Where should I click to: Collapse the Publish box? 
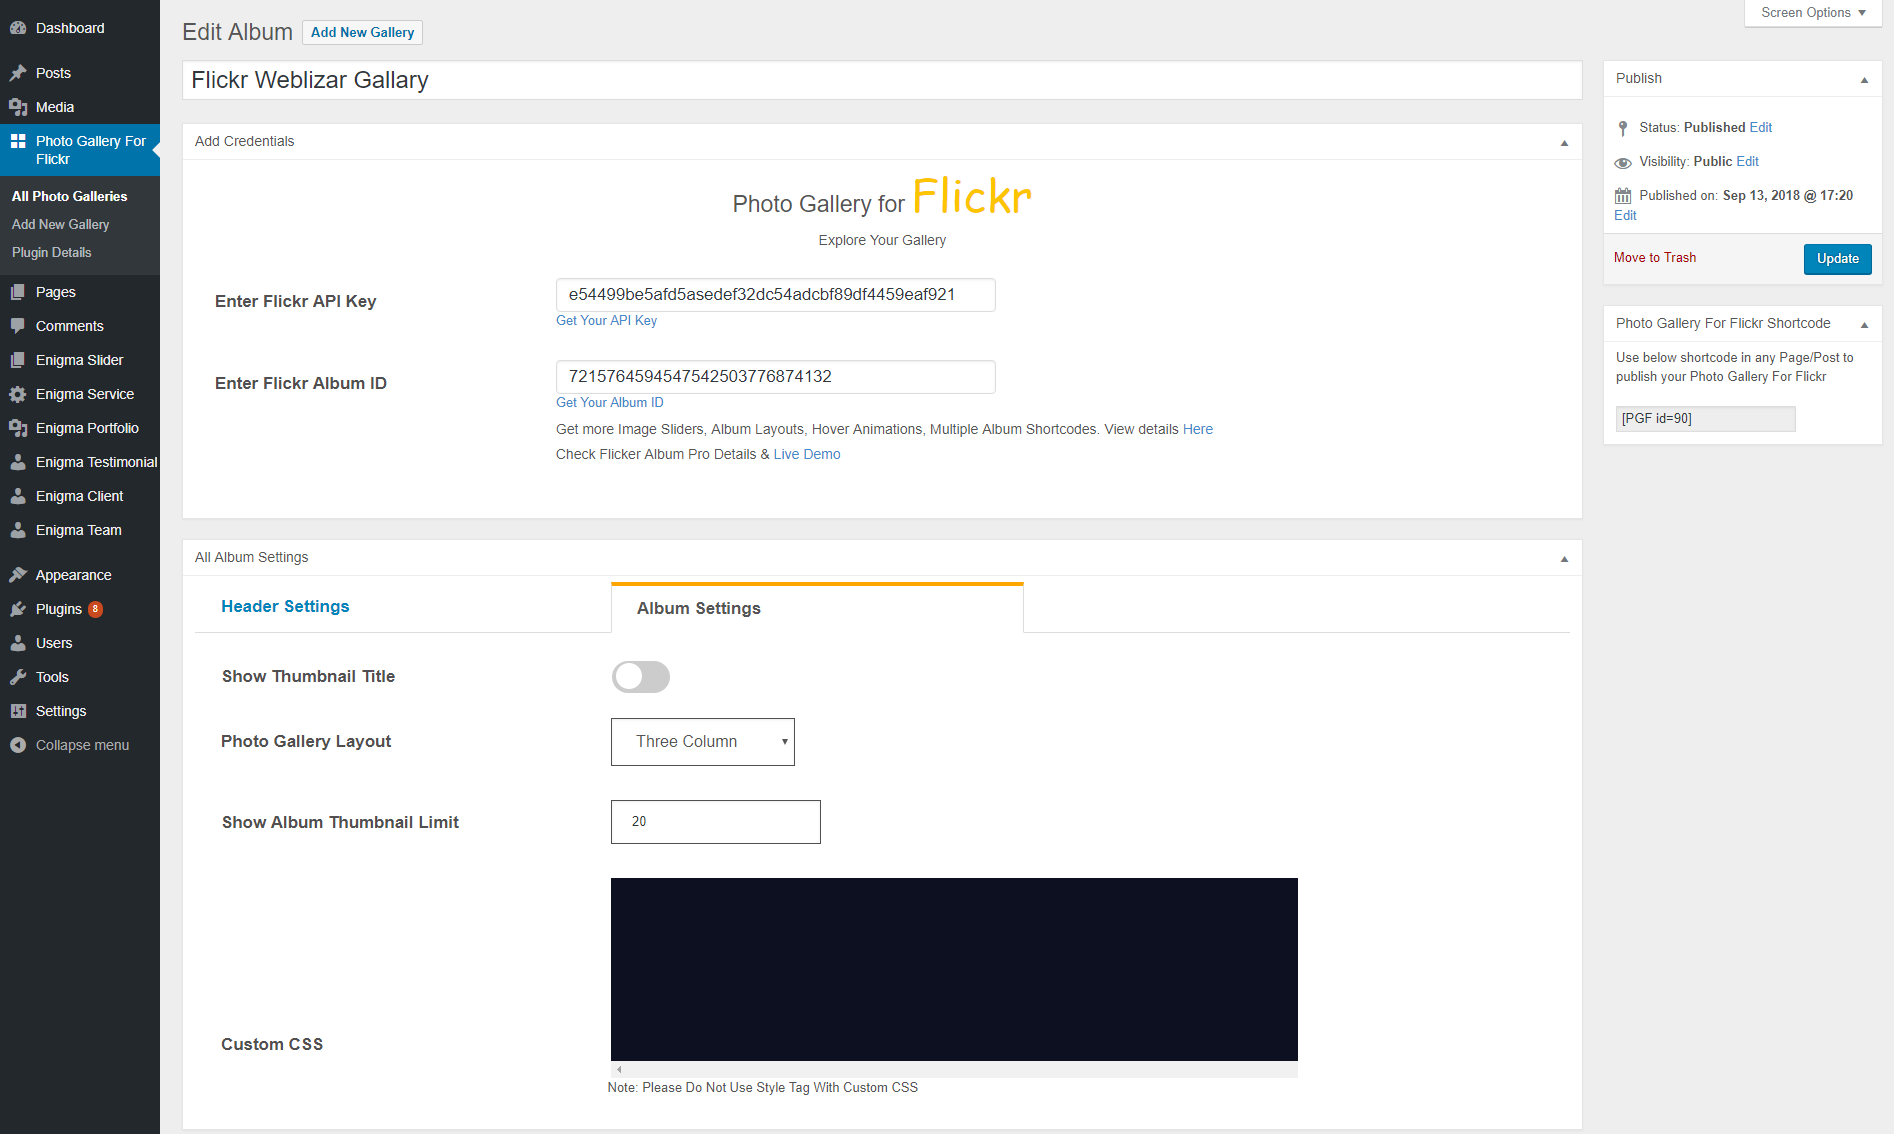1864,79
